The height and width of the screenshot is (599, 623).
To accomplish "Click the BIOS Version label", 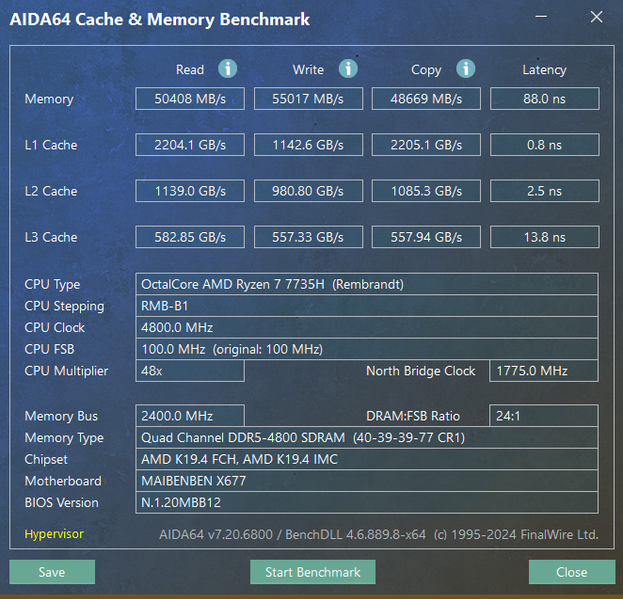I will 62,502.
